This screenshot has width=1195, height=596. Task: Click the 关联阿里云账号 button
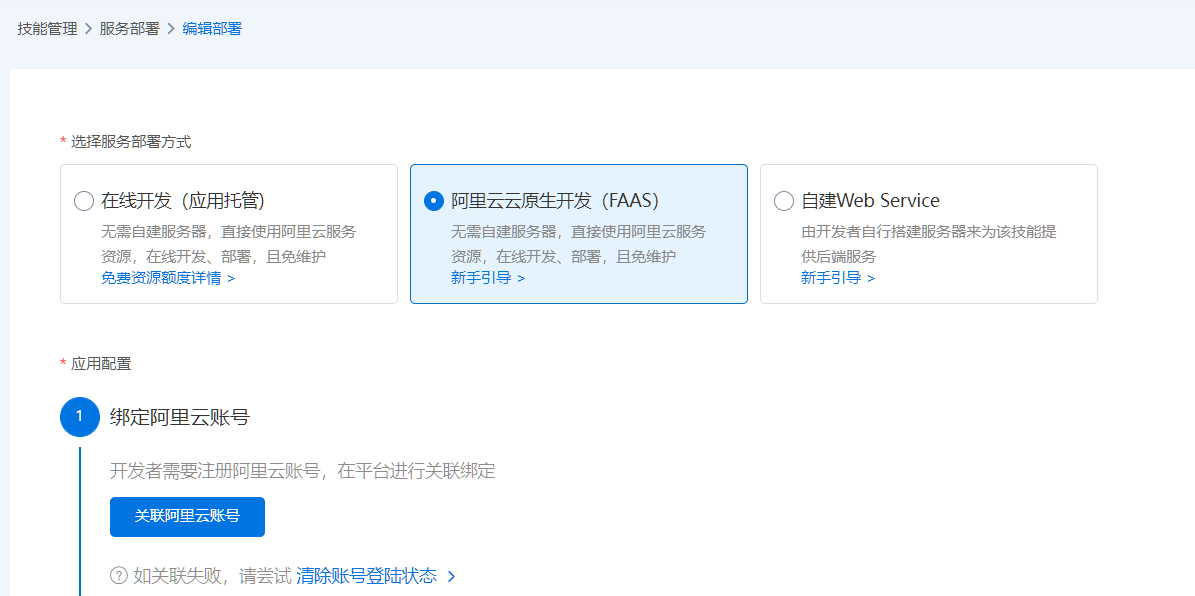(187, 517)
